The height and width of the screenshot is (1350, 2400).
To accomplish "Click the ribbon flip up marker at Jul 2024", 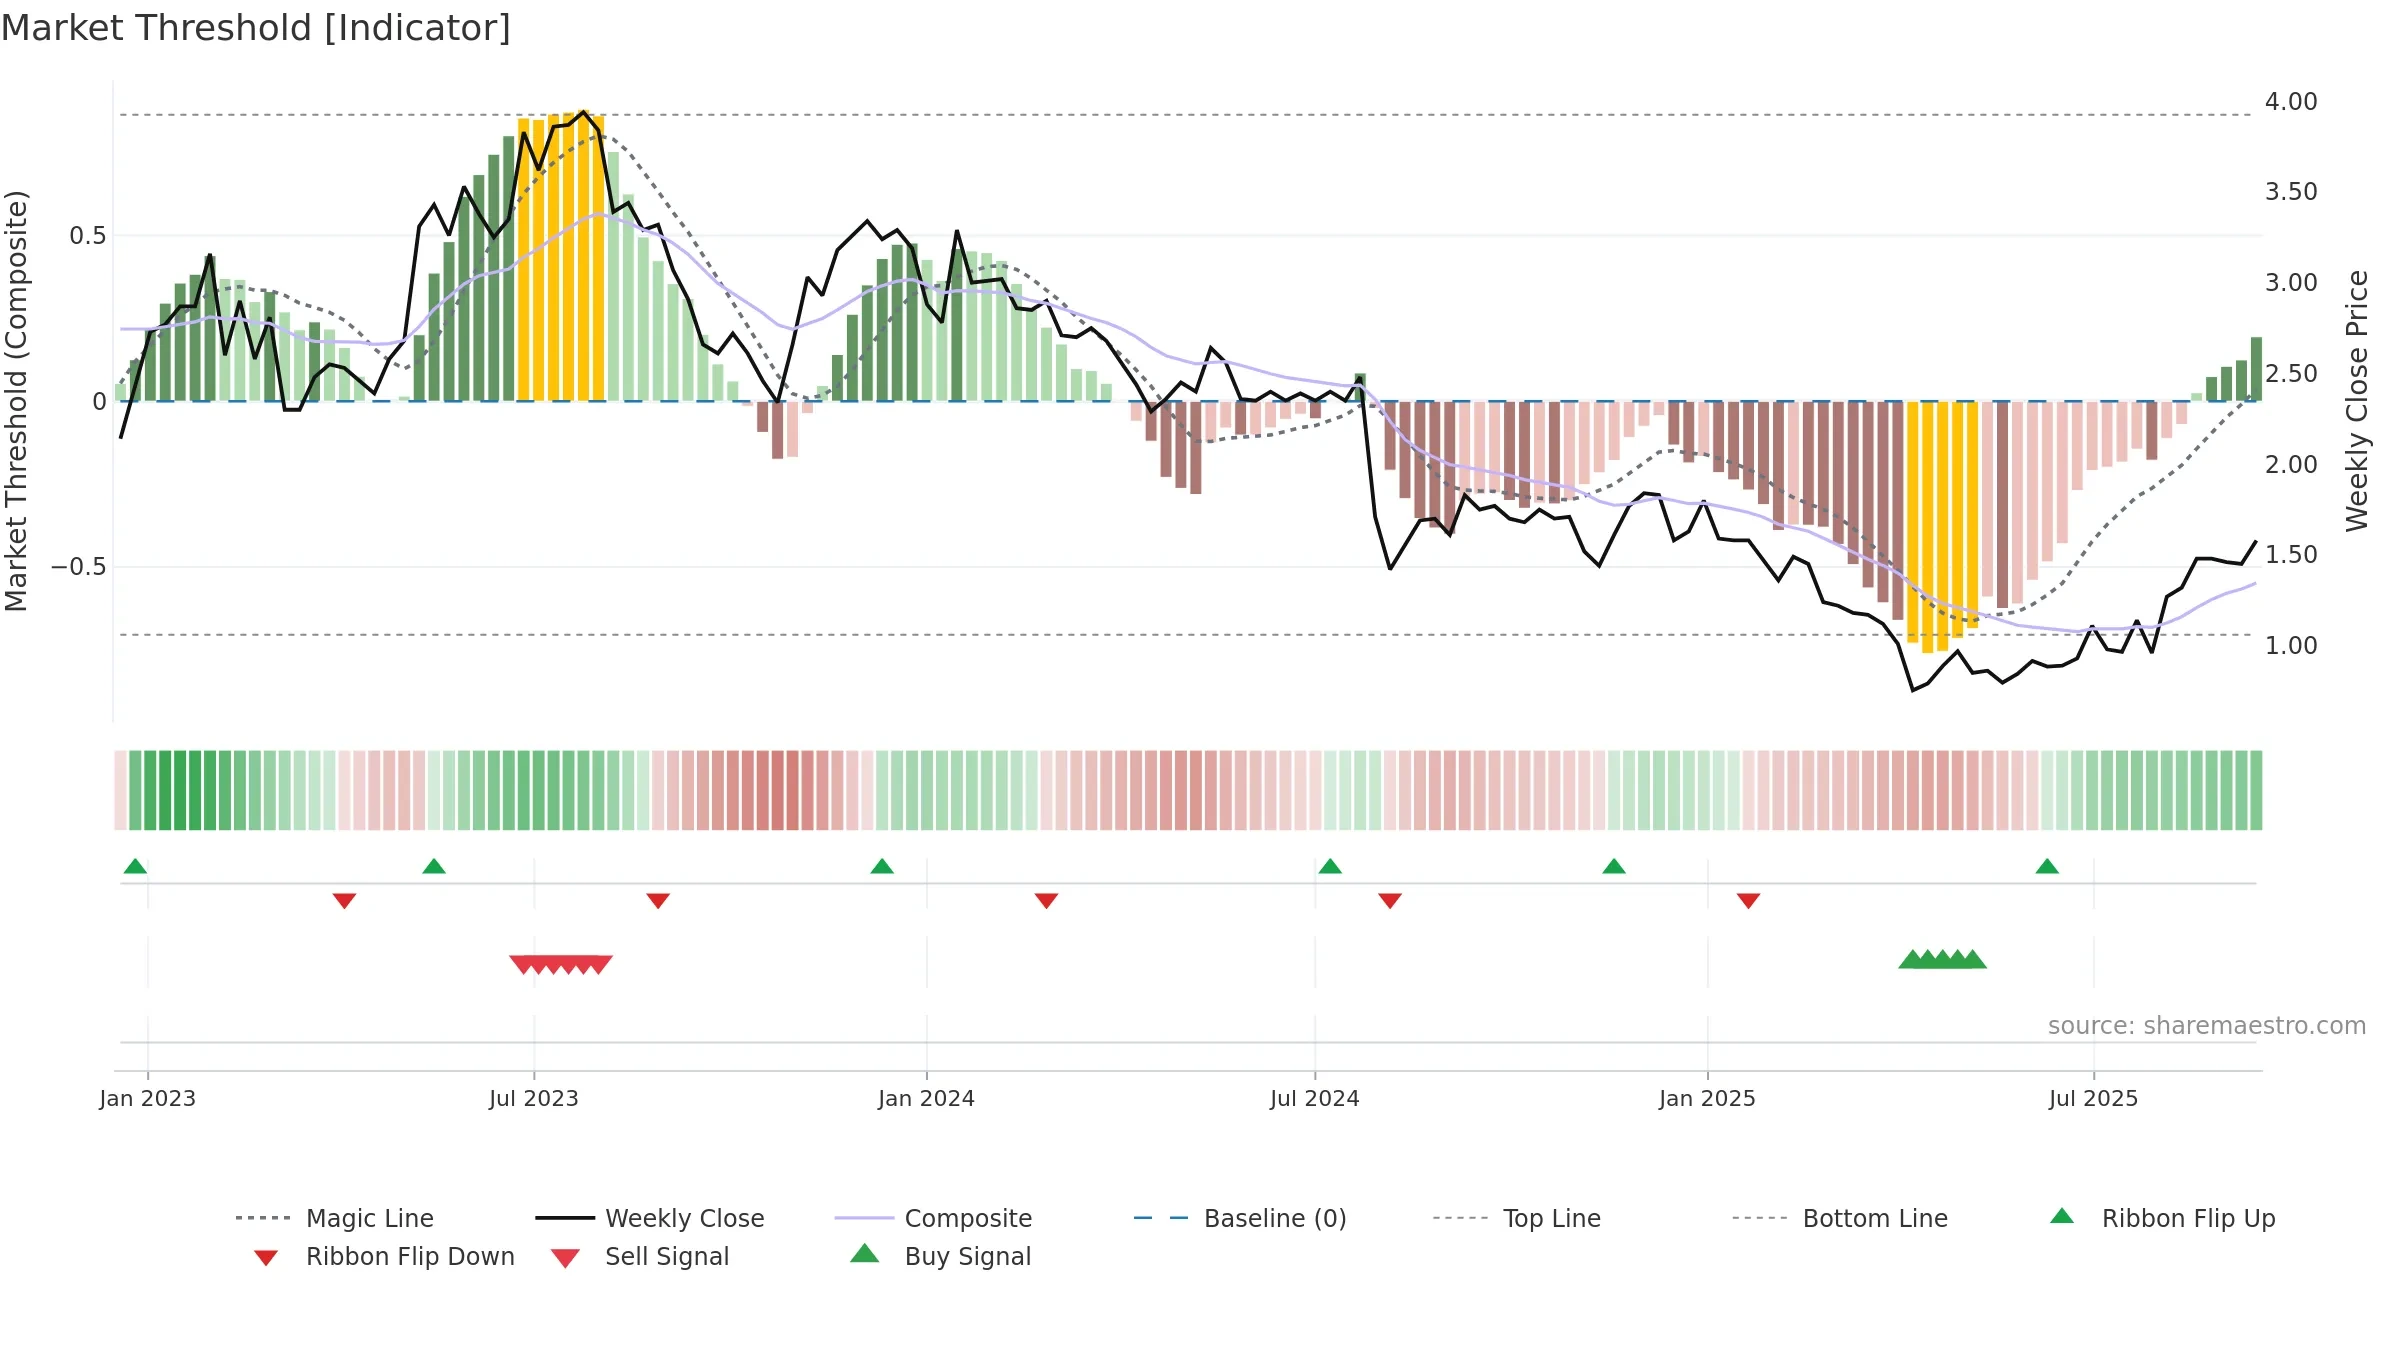I will tap(1330, 866).
